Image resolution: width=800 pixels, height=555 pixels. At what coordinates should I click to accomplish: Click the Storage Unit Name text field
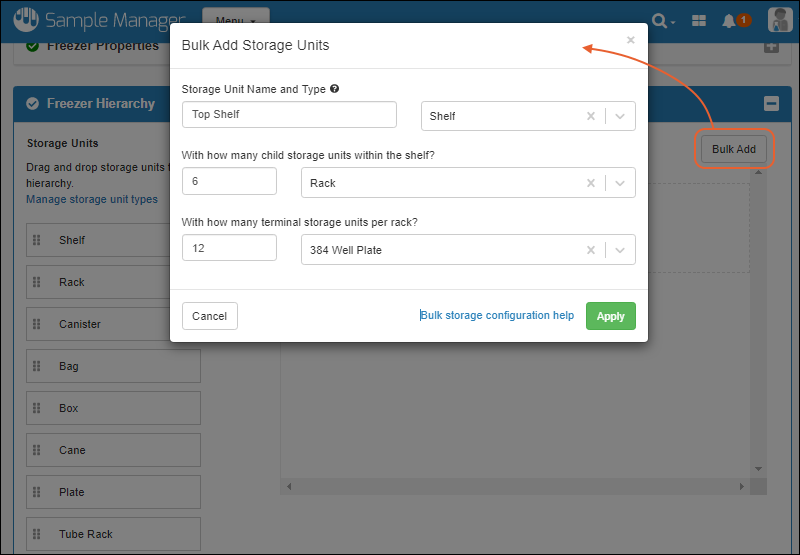pyautogui.click(x=289, y=115)
